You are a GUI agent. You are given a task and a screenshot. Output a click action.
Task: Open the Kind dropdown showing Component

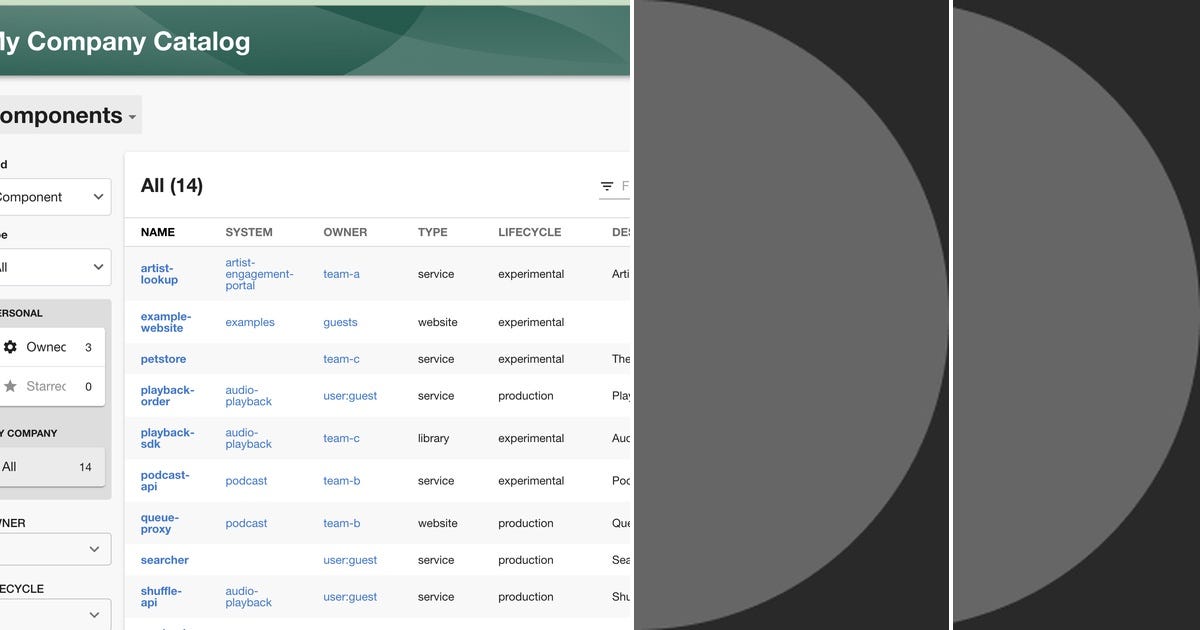(x=50, y=197)
